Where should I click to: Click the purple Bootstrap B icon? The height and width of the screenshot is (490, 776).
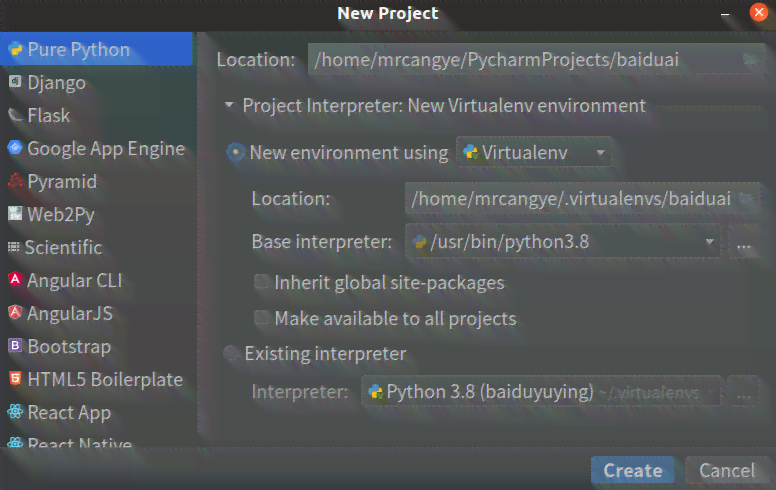15,345
